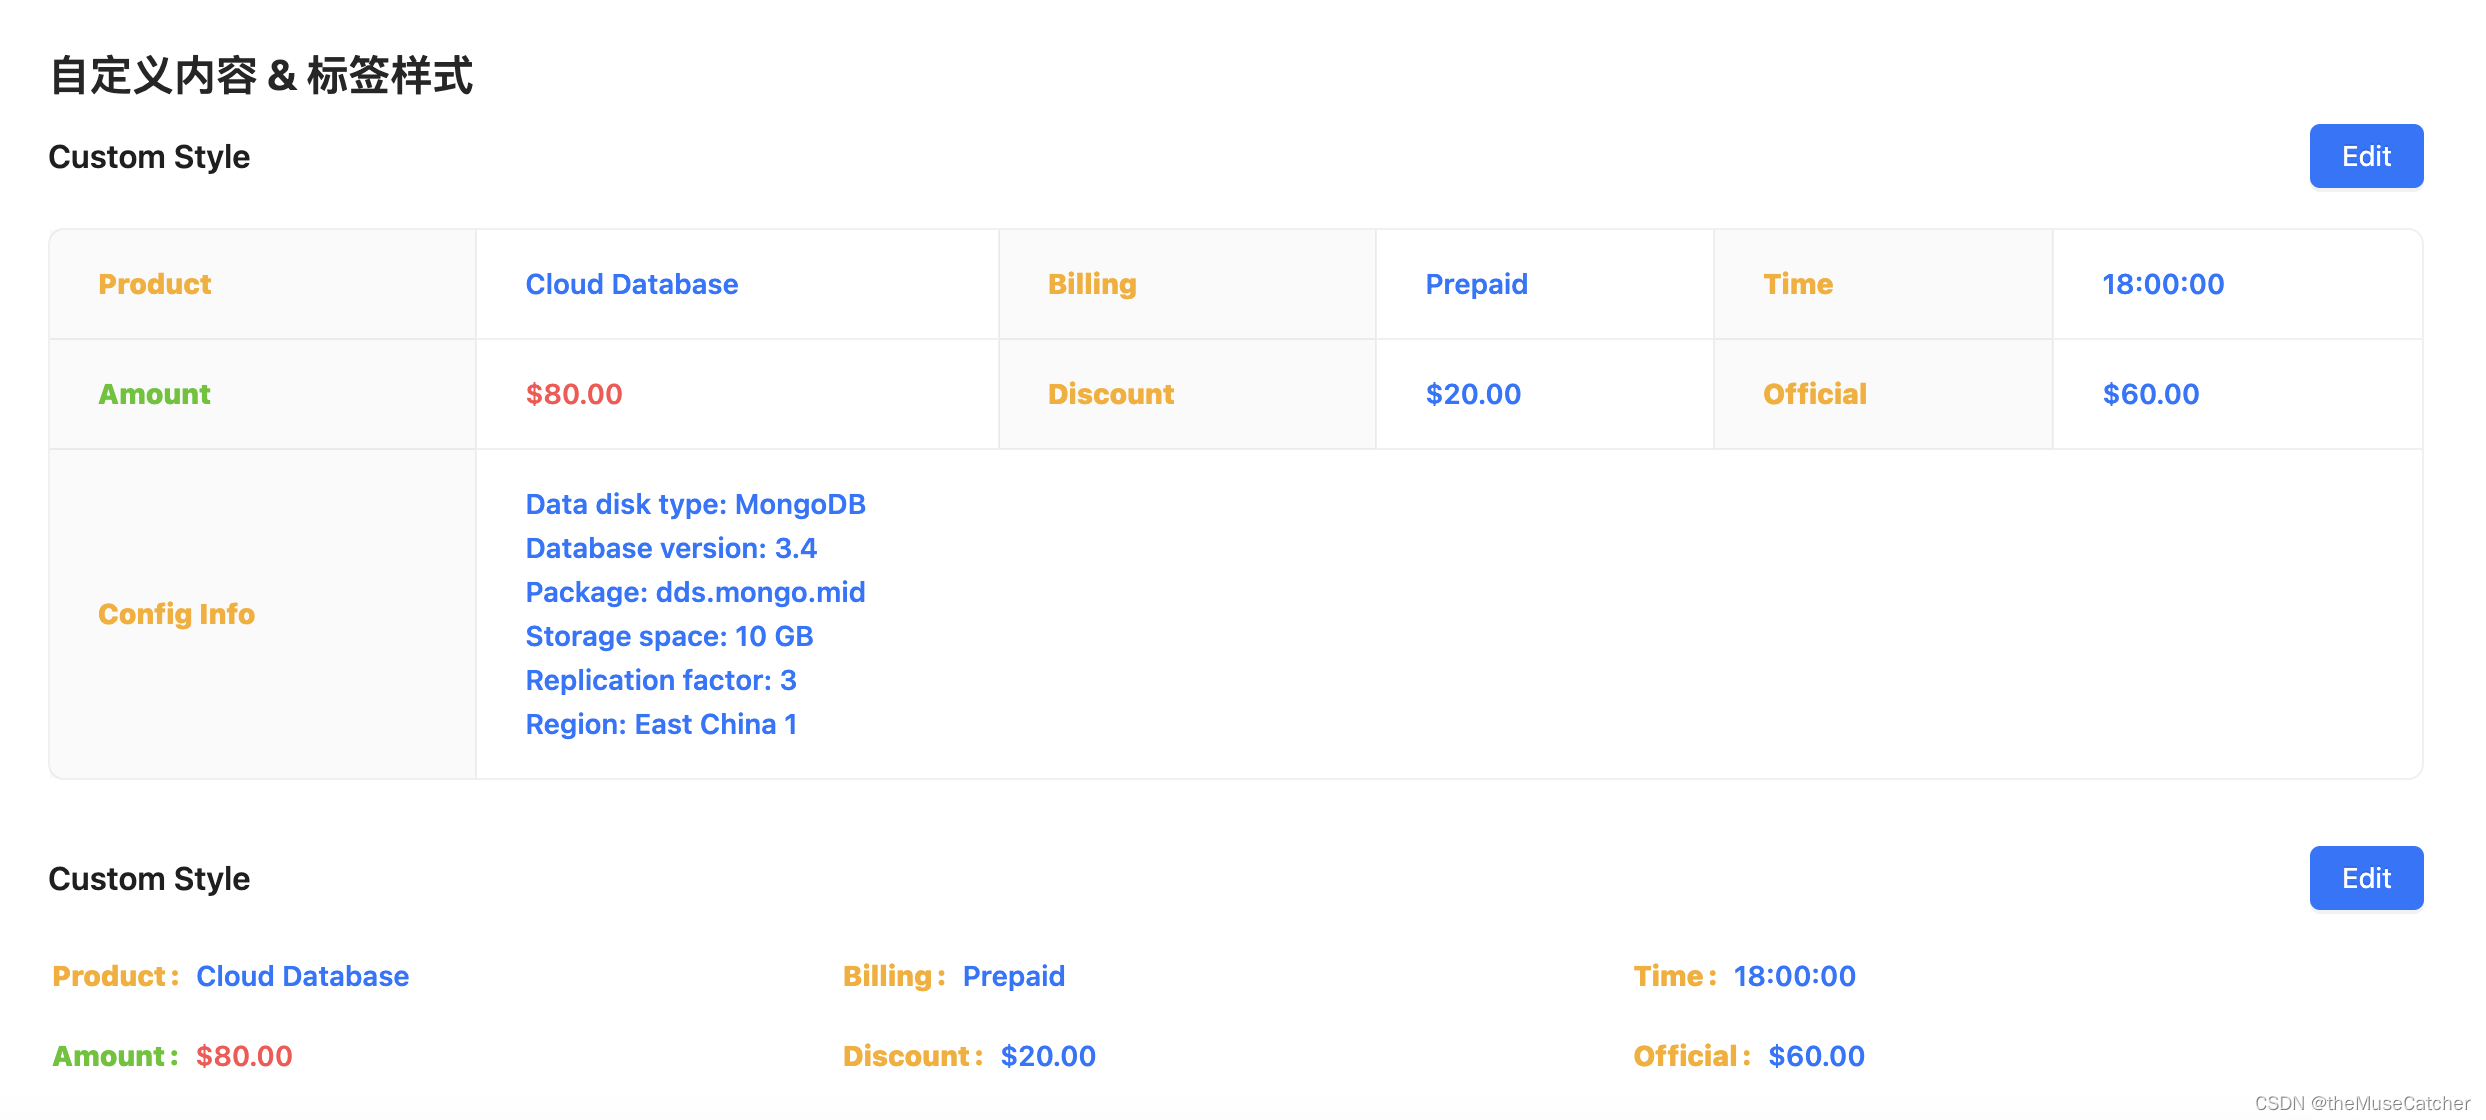Expand the bottom Custom Style section
The width and height of the screenshot is (2486, 1120).
151,876
